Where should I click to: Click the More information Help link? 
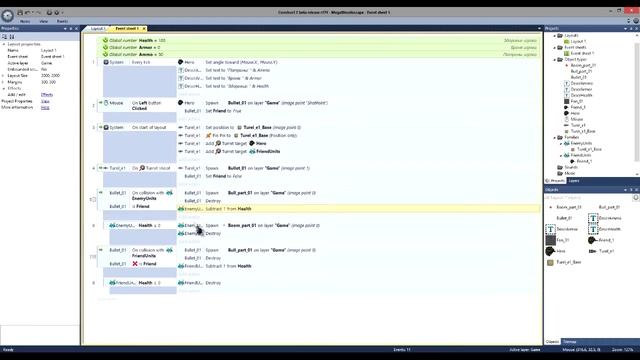[45, 108]
